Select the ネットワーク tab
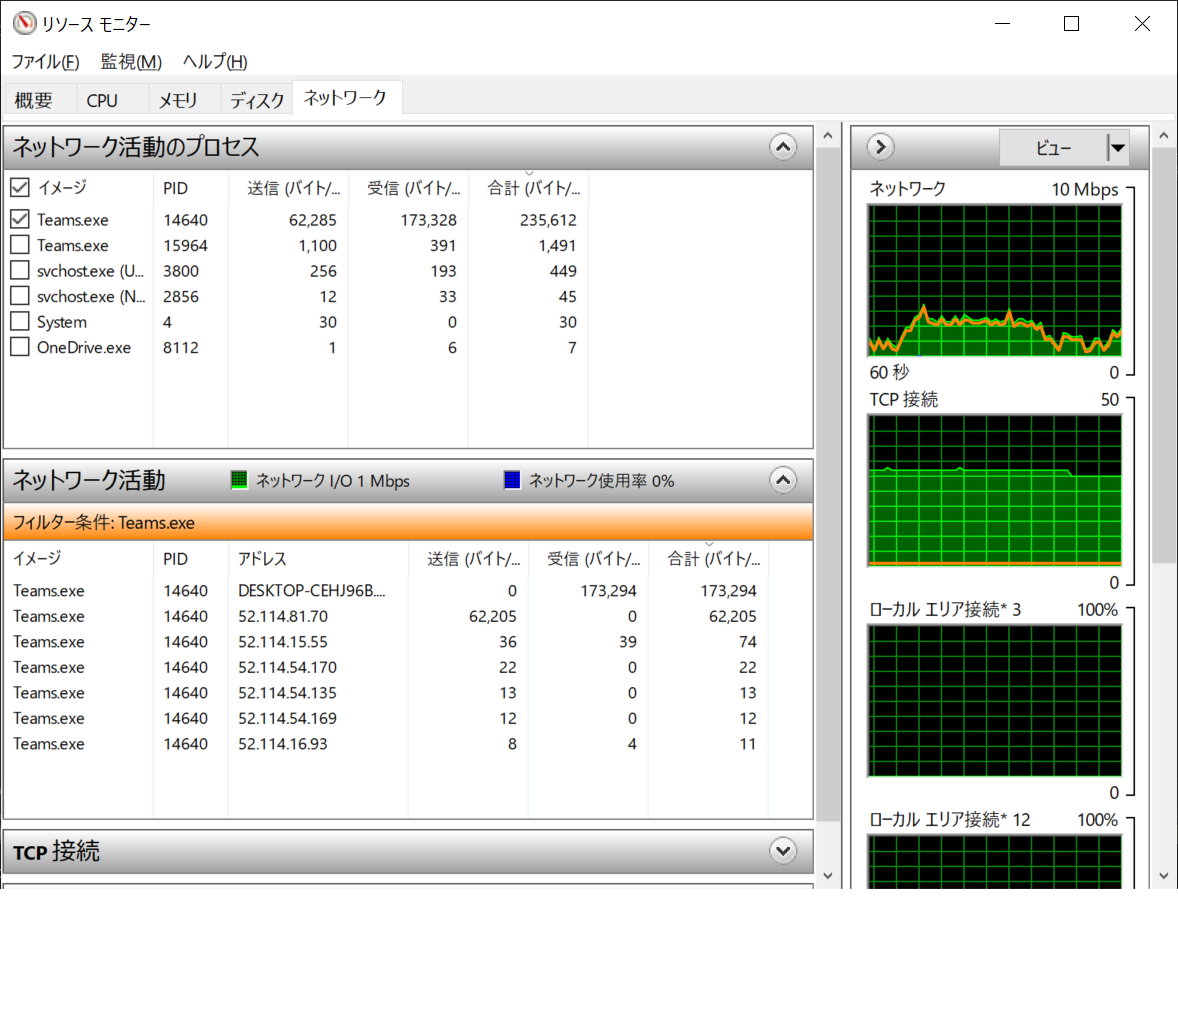 [x=346, y=98]
